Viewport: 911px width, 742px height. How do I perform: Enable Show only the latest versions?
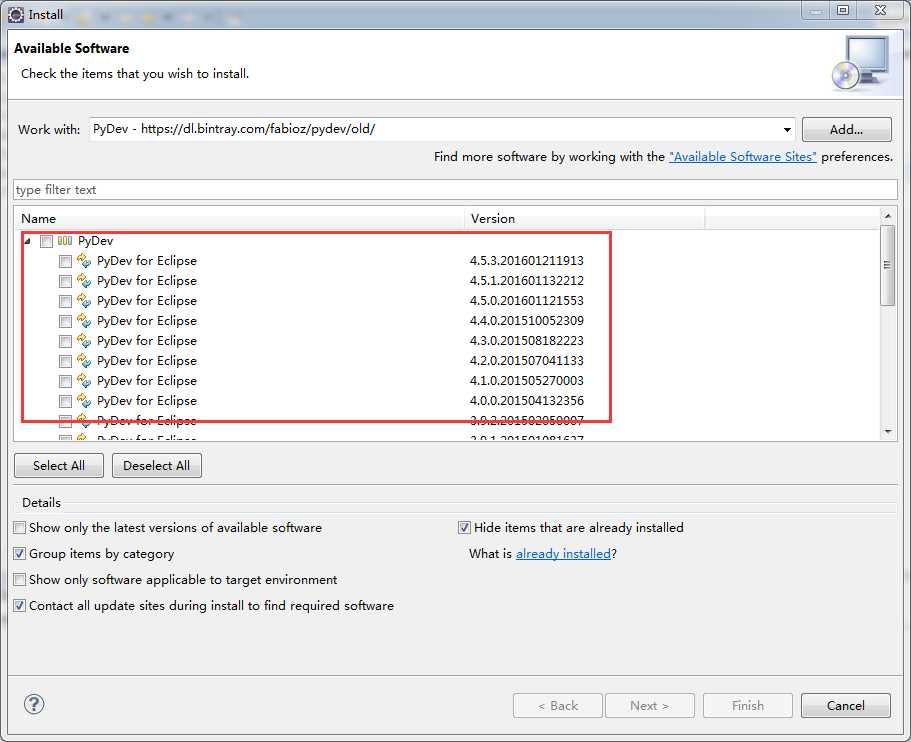pyautogui.click(x=20, y=528)
